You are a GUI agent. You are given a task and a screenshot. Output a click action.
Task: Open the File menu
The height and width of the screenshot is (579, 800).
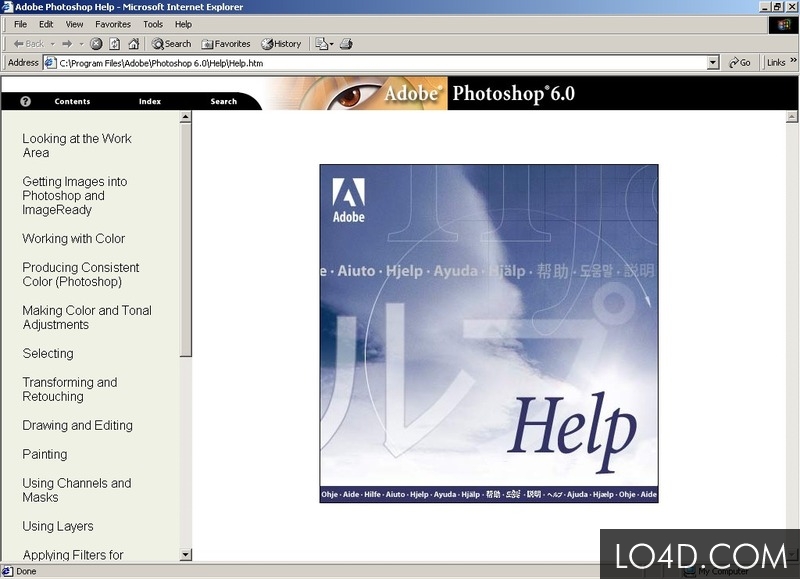[20, 24]
